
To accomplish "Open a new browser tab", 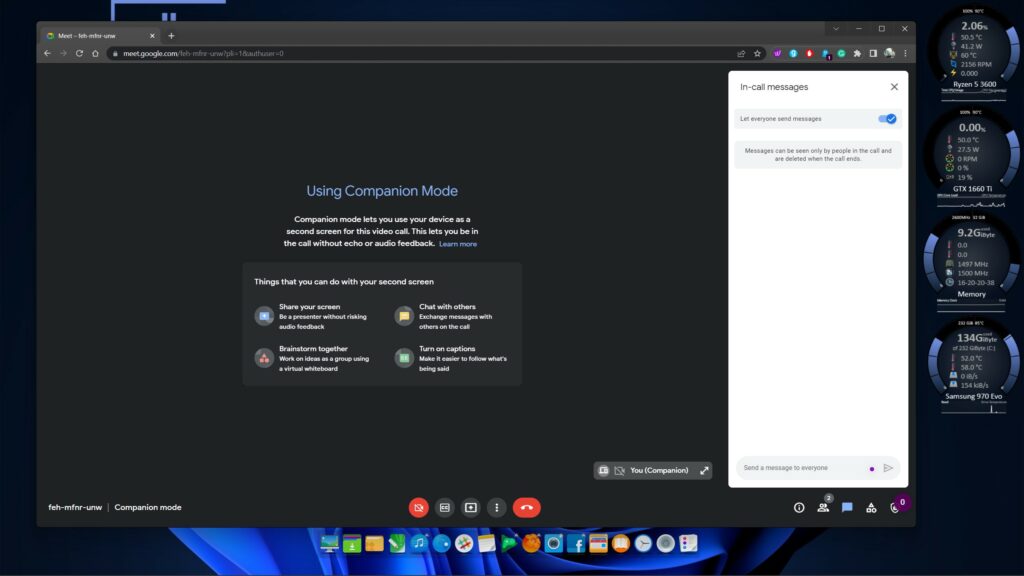I will [171, 36].
